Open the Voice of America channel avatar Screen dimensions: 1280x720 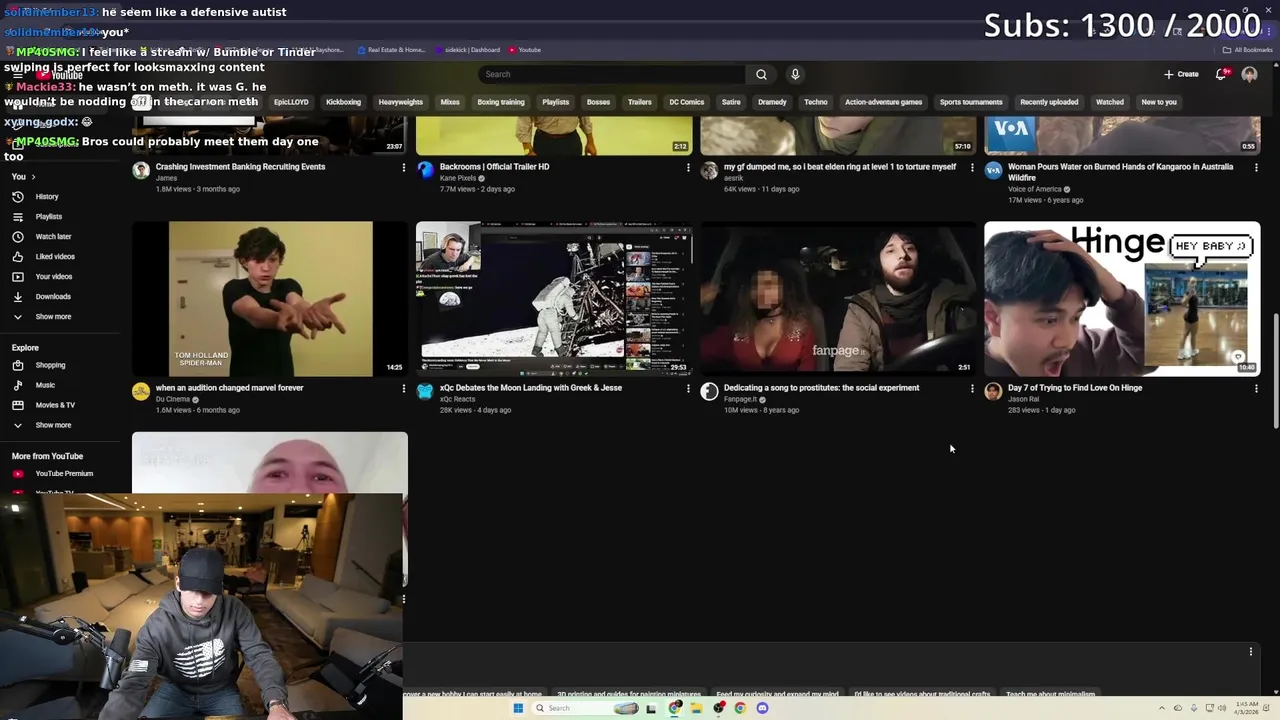[x=993, y=171]
